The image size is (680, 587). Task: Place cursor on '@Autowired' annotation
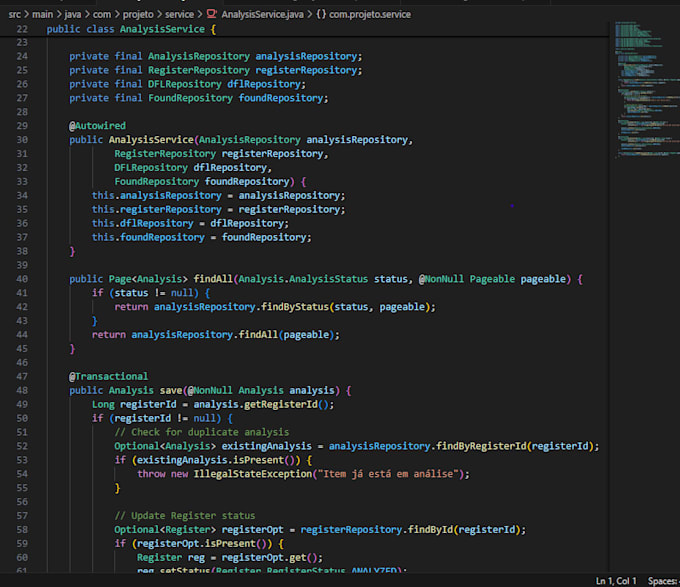pyautogui.click(x=98, y=126)
